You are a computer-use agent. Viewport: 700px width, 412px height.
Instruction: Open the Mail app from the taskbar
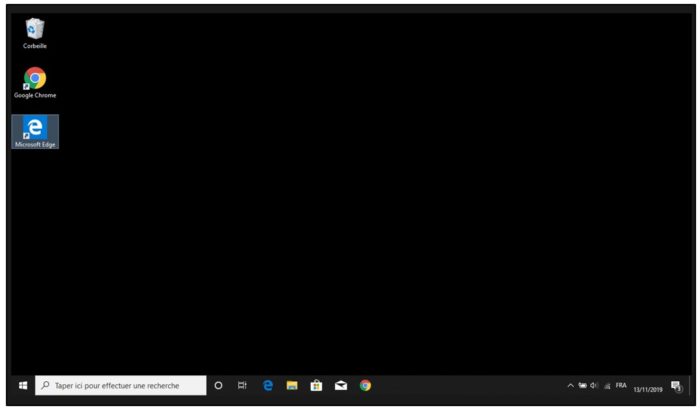point(341,385)
